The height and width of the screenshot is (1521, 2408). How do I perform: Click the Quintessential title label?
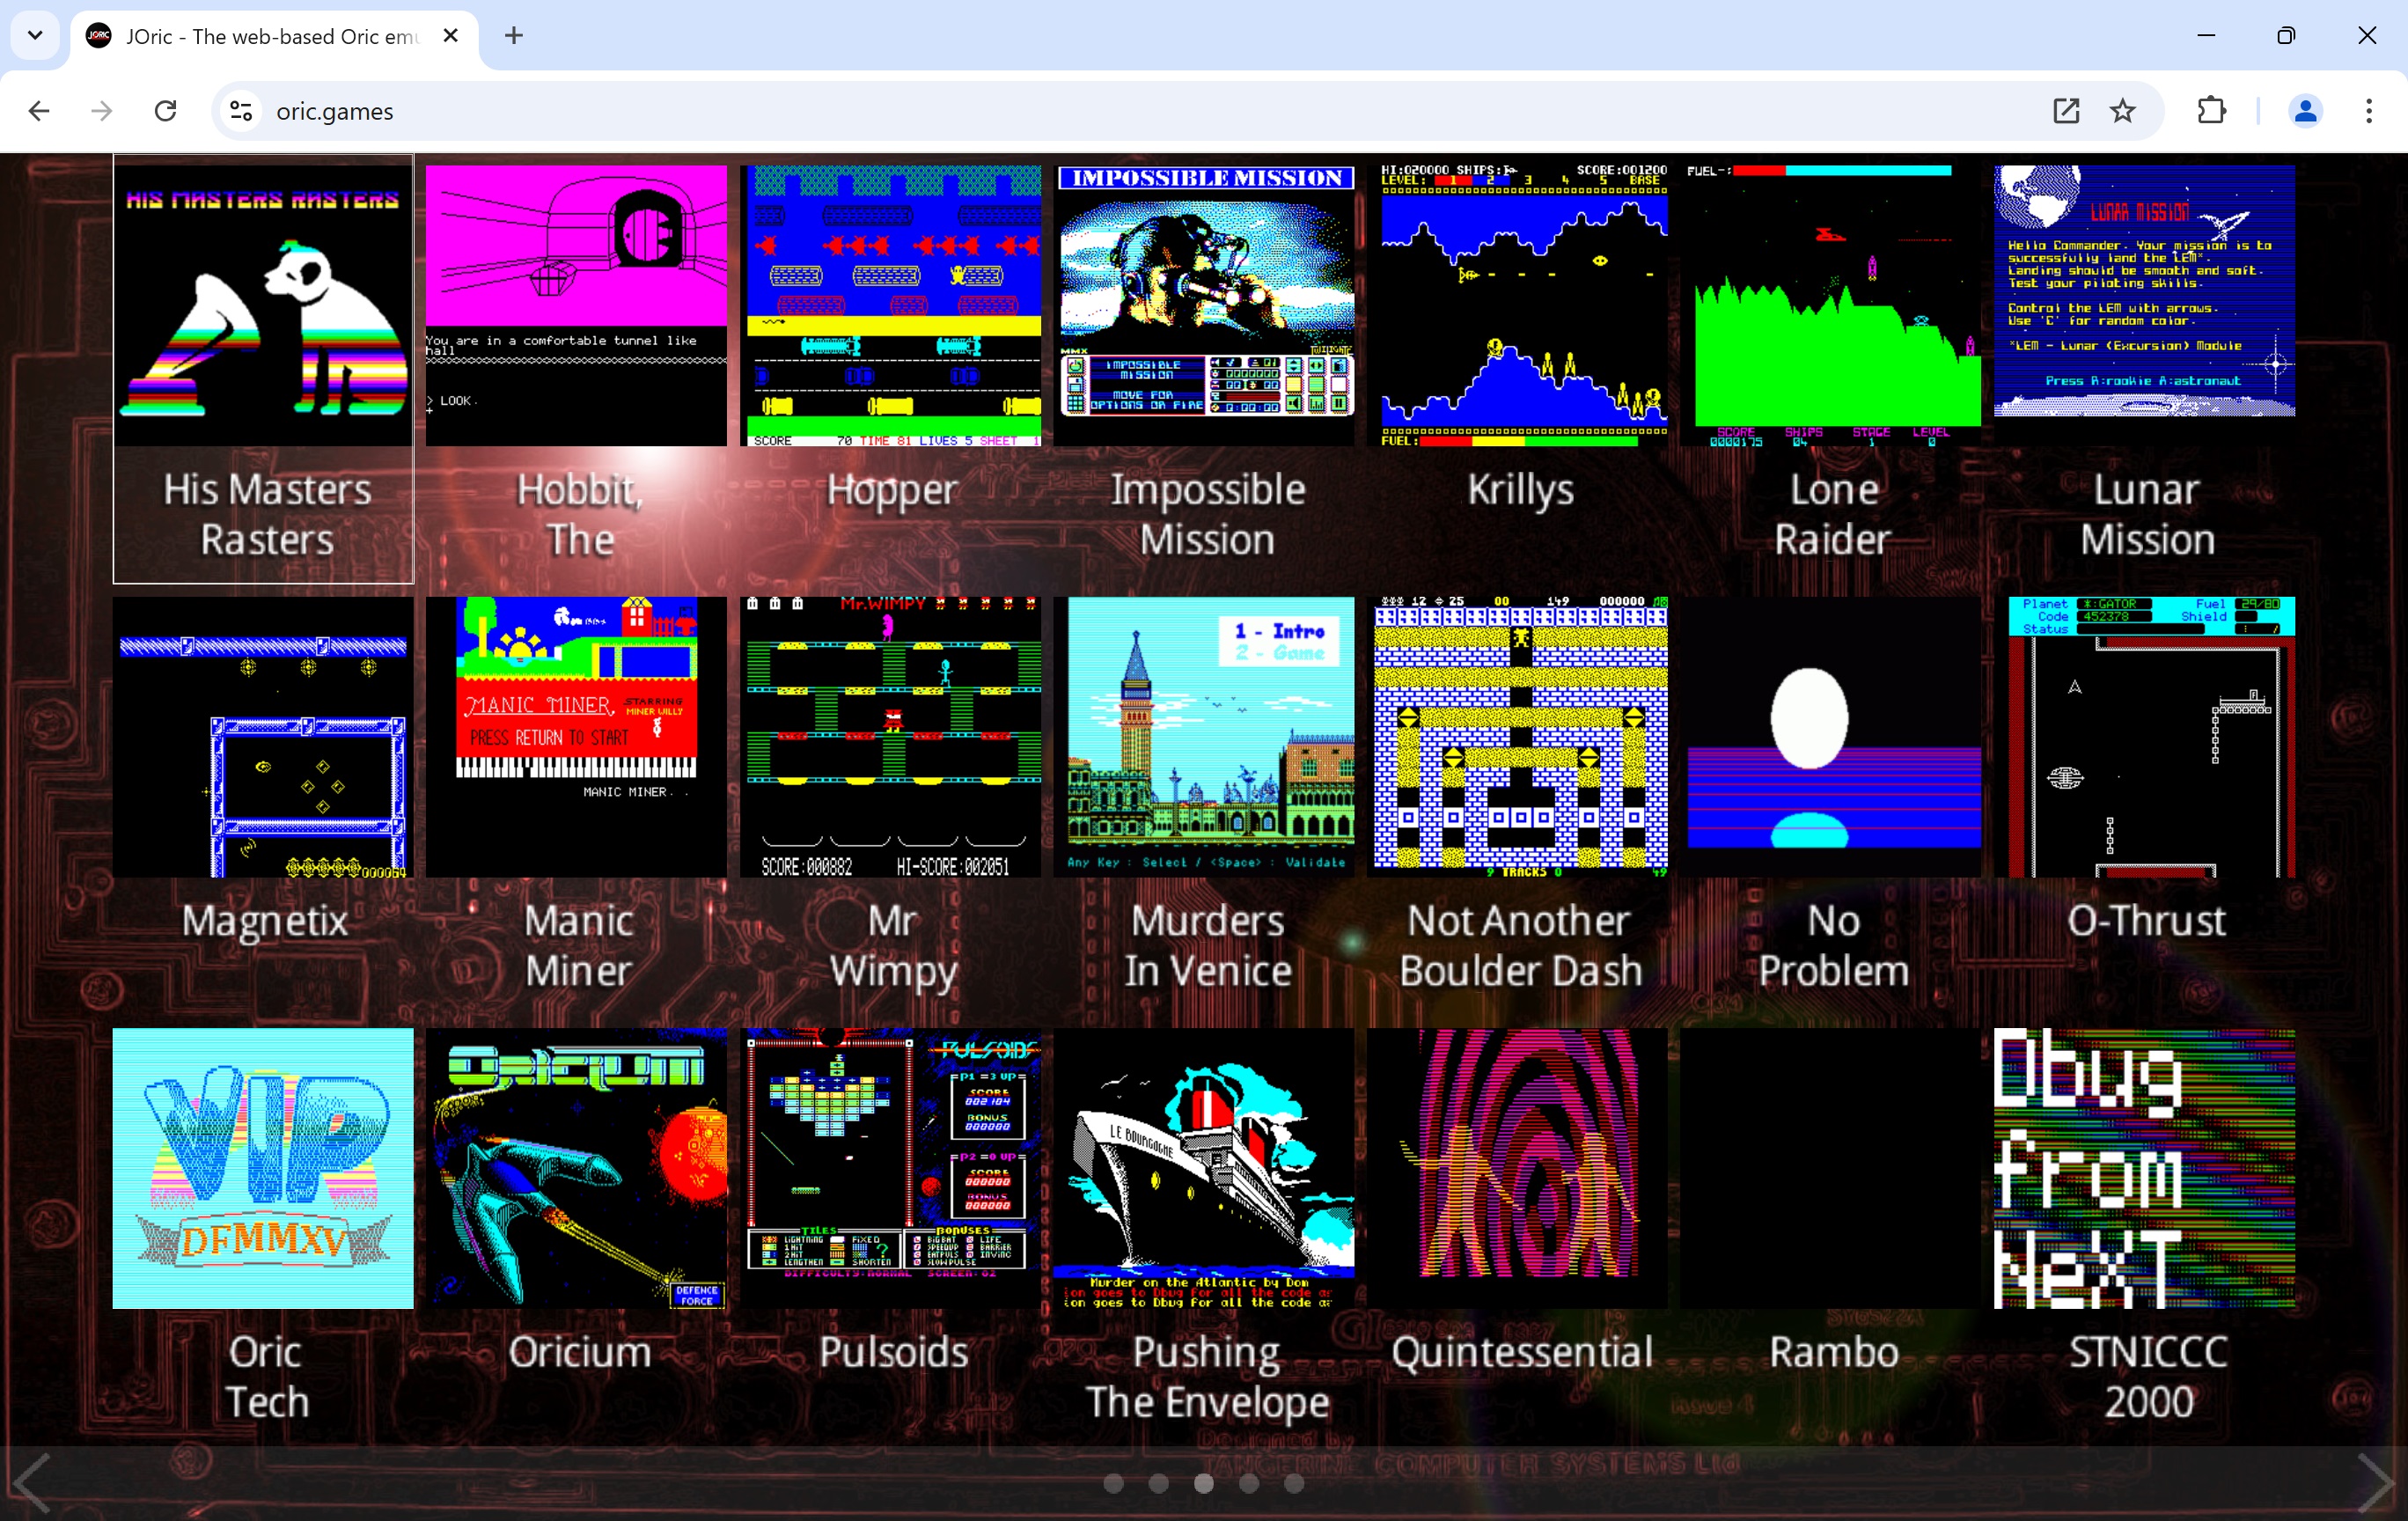[1521, 1352]
